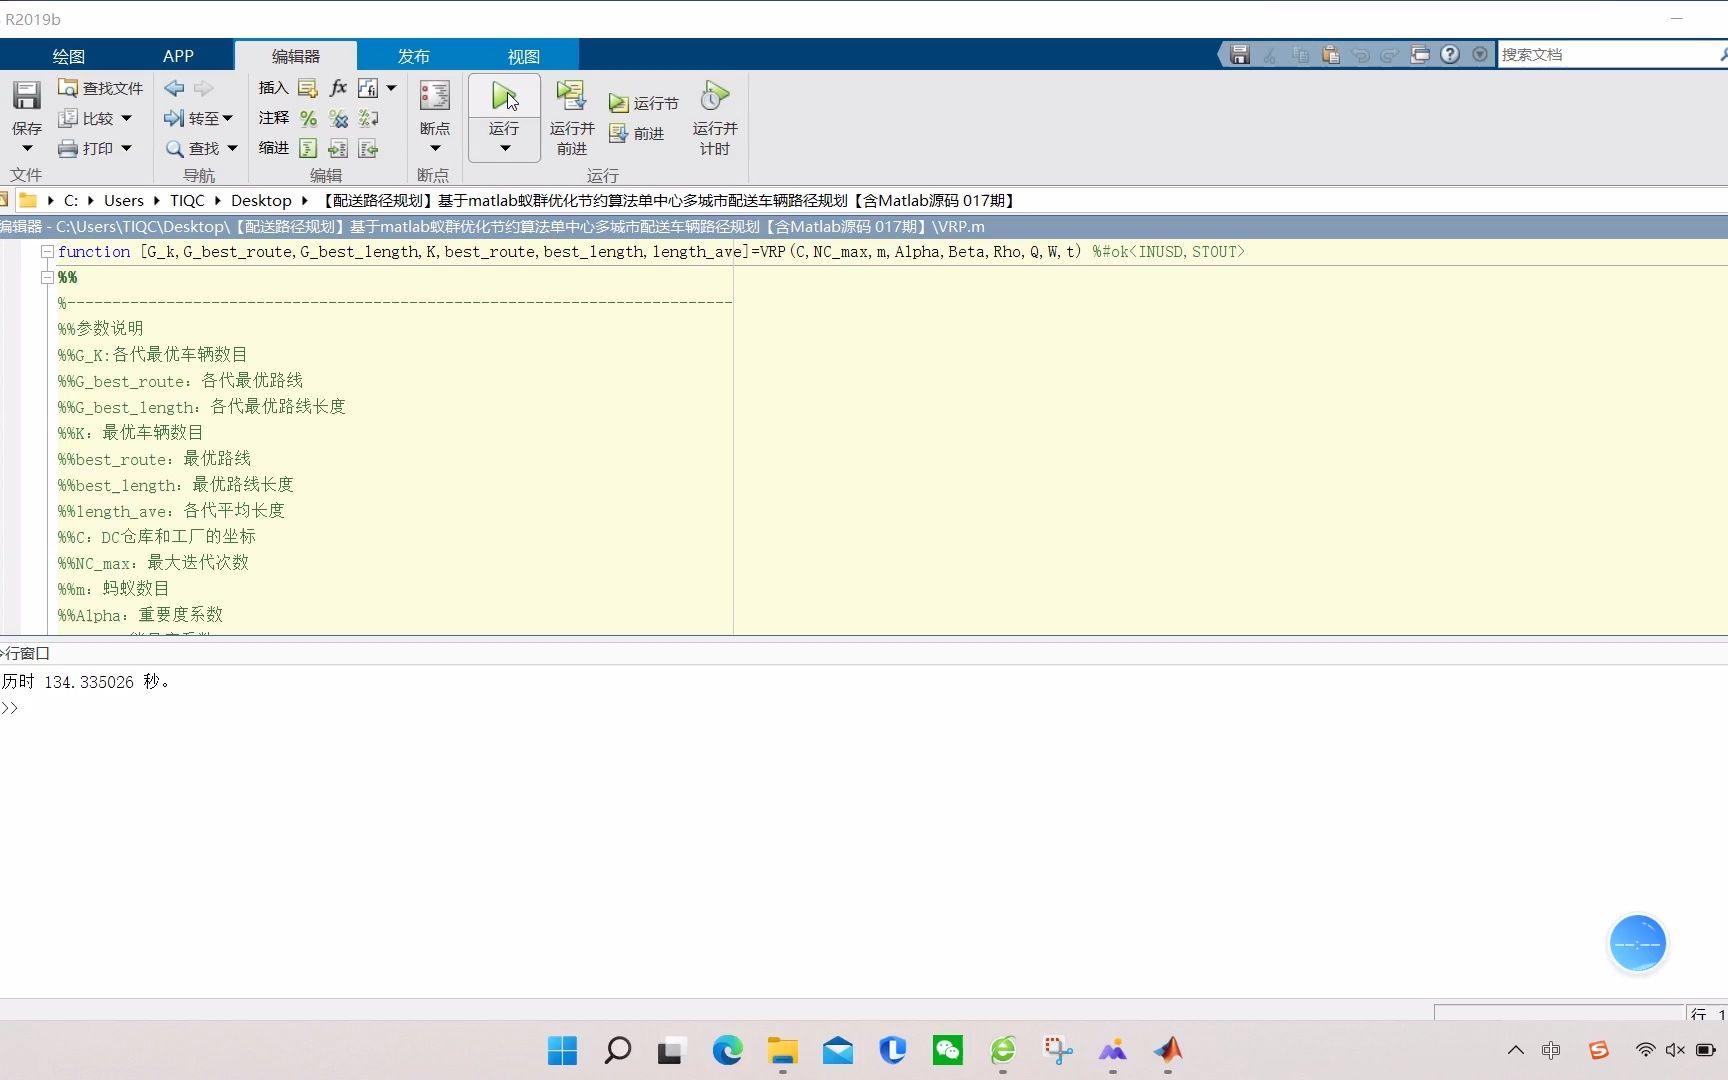Click the switch windows icon in quick access
This screenshot has height=1080, width=1728.
(1420, 55)
